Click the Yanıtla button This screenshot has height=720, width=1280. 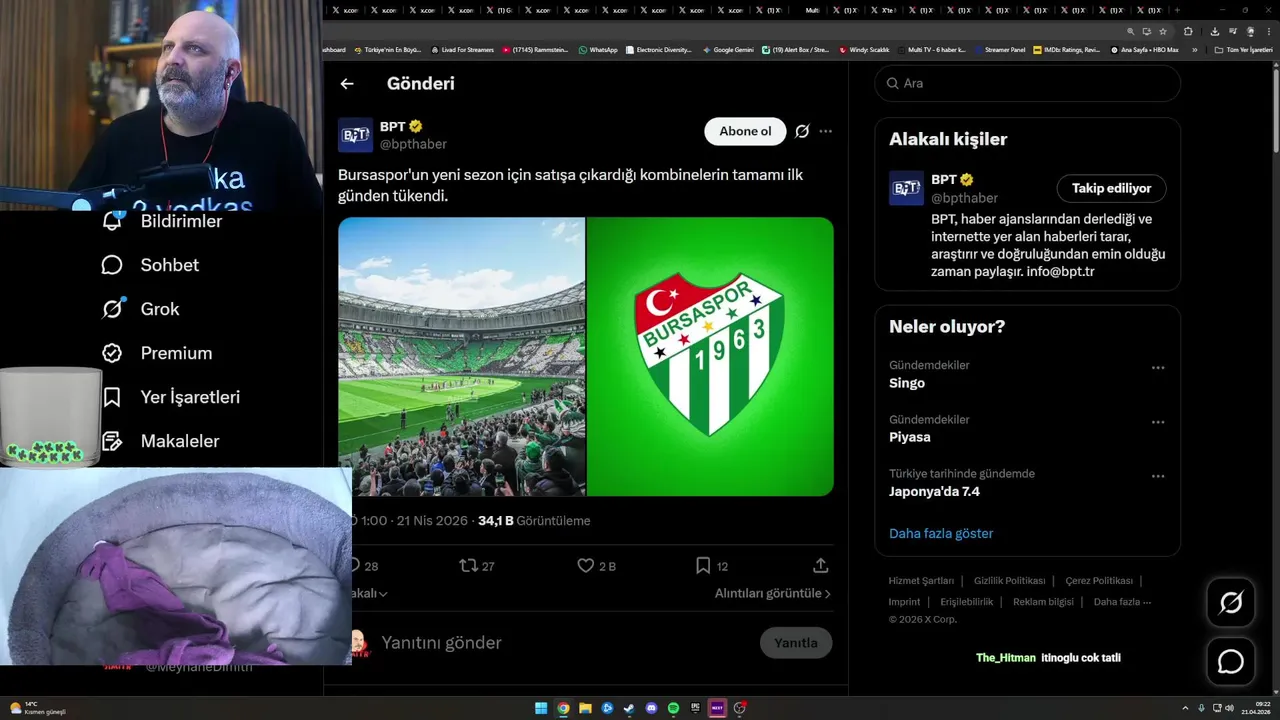click(x=796, y=643)
